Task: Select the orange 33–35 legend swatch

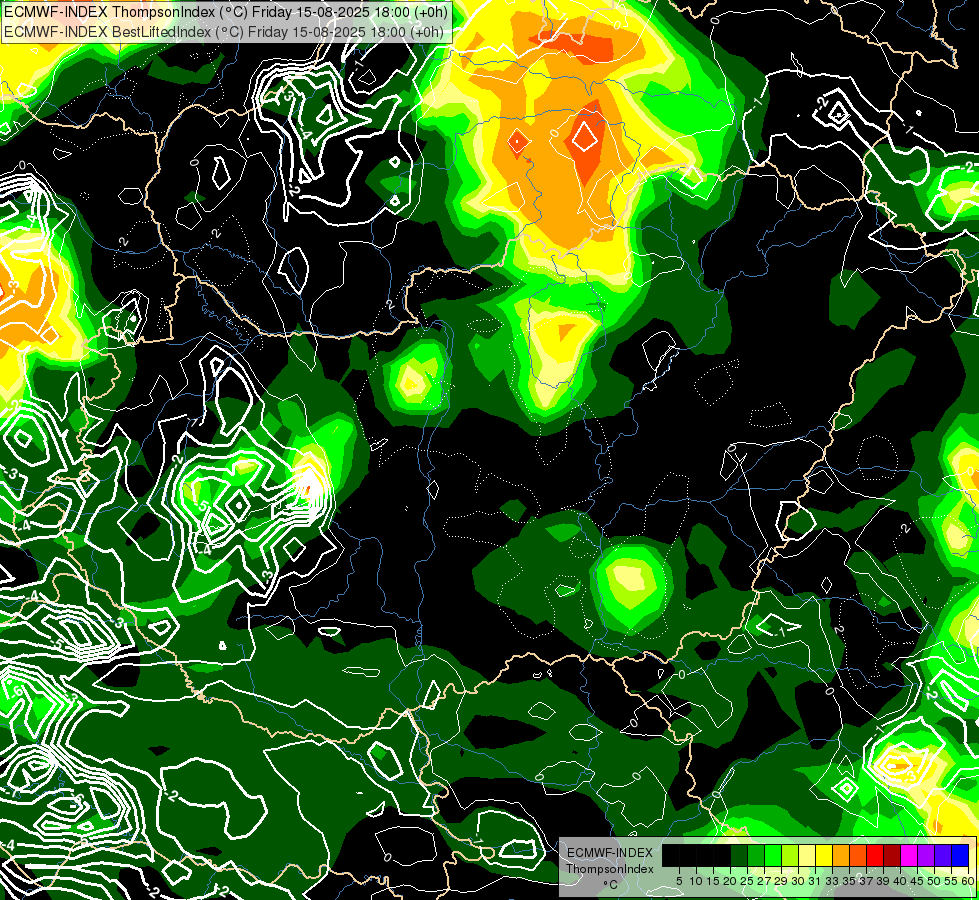Action: pyautogui.click(x=841, y=855)
